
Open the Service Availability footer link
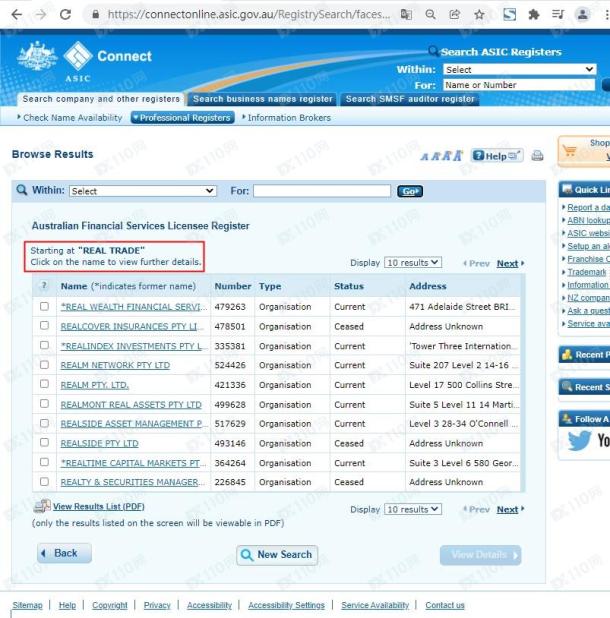(375, 605)
